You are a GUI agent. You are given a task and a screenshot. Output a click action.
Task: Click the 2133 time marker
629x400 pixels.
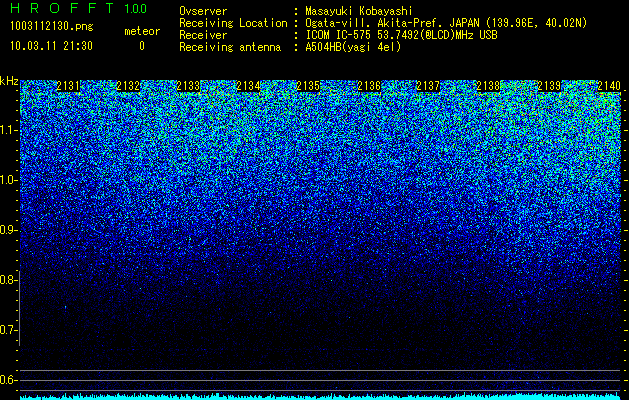(x=189, y=86)
